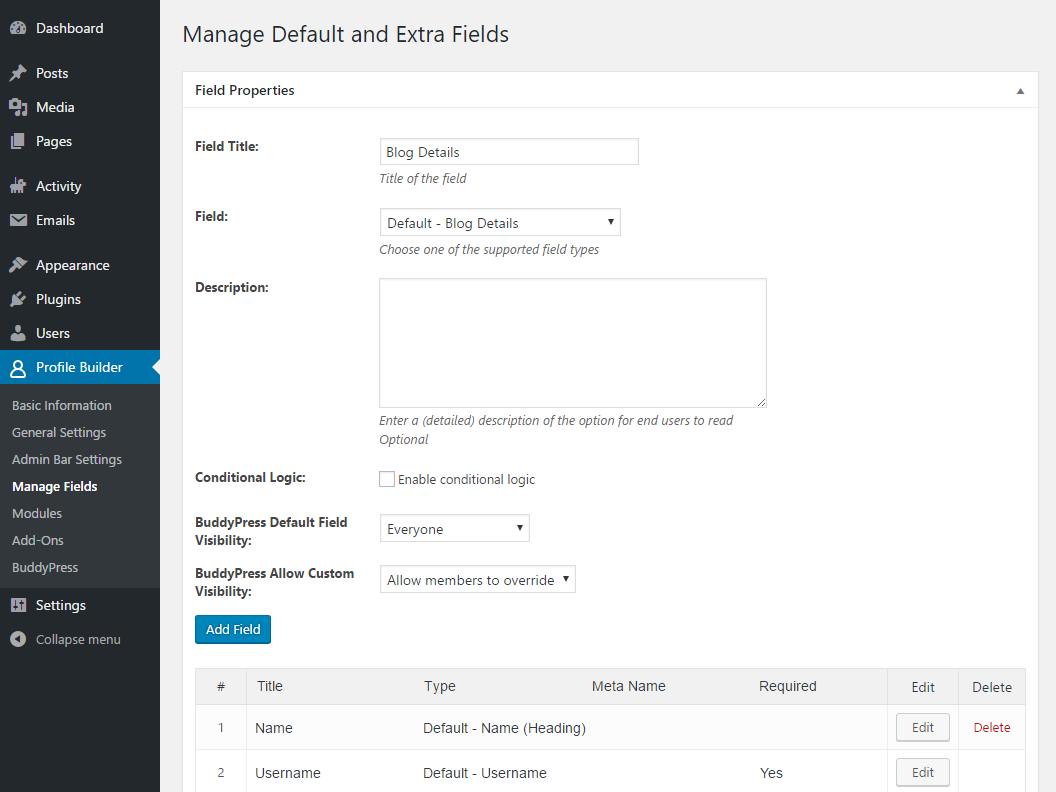Click the Activity icon in sidebar

pyautogui.click(x=18, y=186)
